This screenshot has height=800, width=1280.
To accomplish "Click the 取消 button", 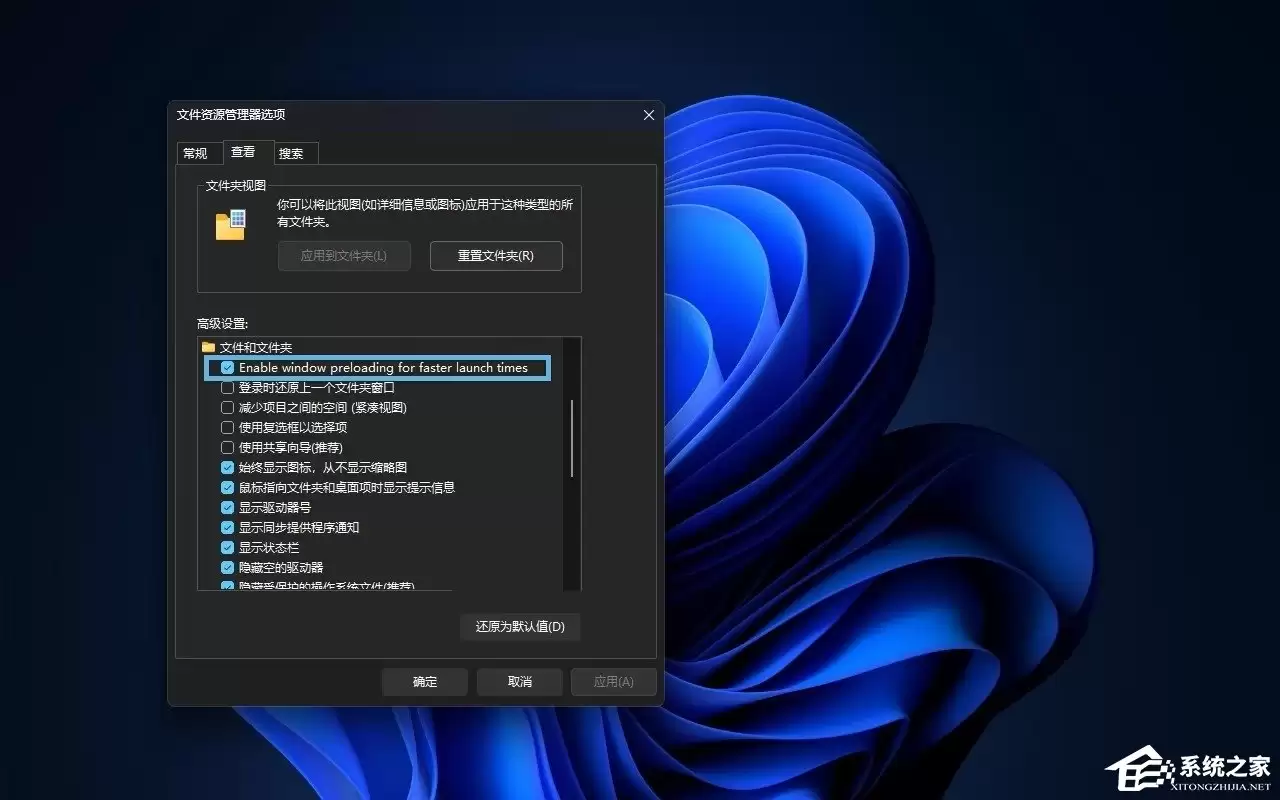I will 518,681.
